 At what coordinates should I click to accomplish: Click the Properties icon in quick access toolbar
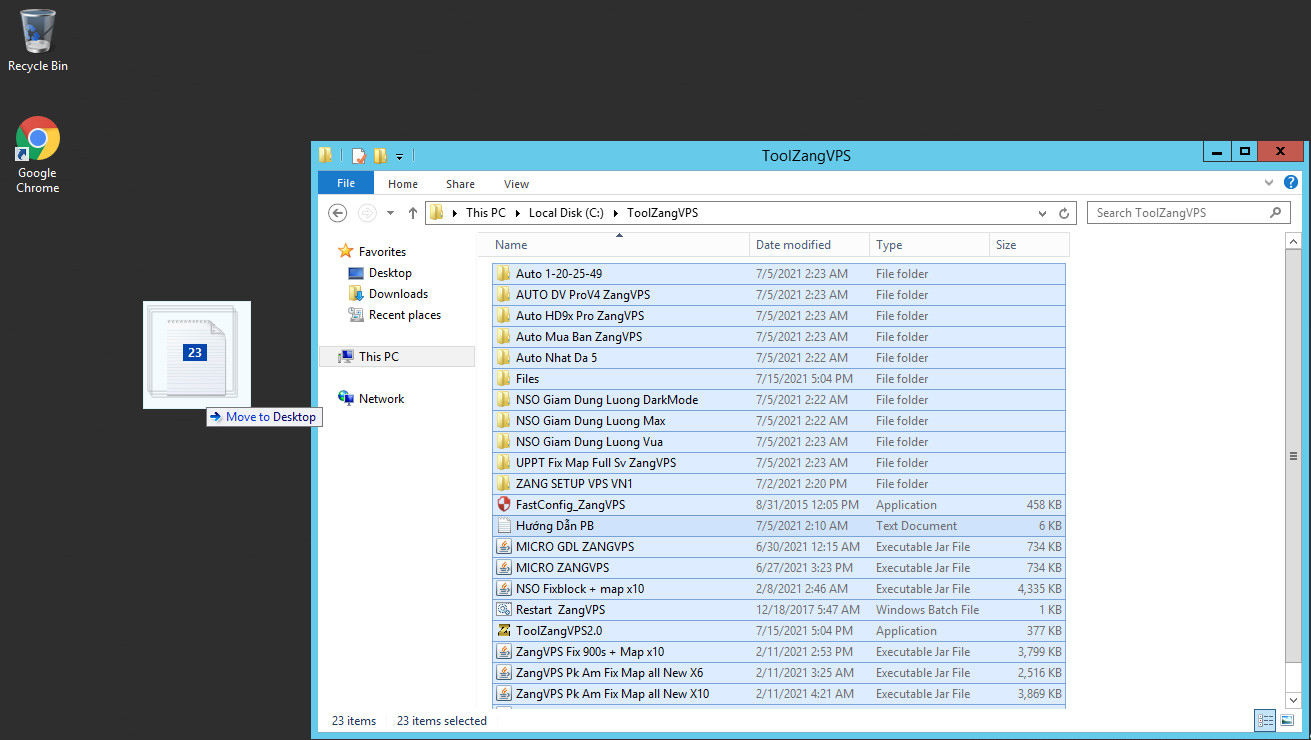pyautogui.click(x=359, y=155)
